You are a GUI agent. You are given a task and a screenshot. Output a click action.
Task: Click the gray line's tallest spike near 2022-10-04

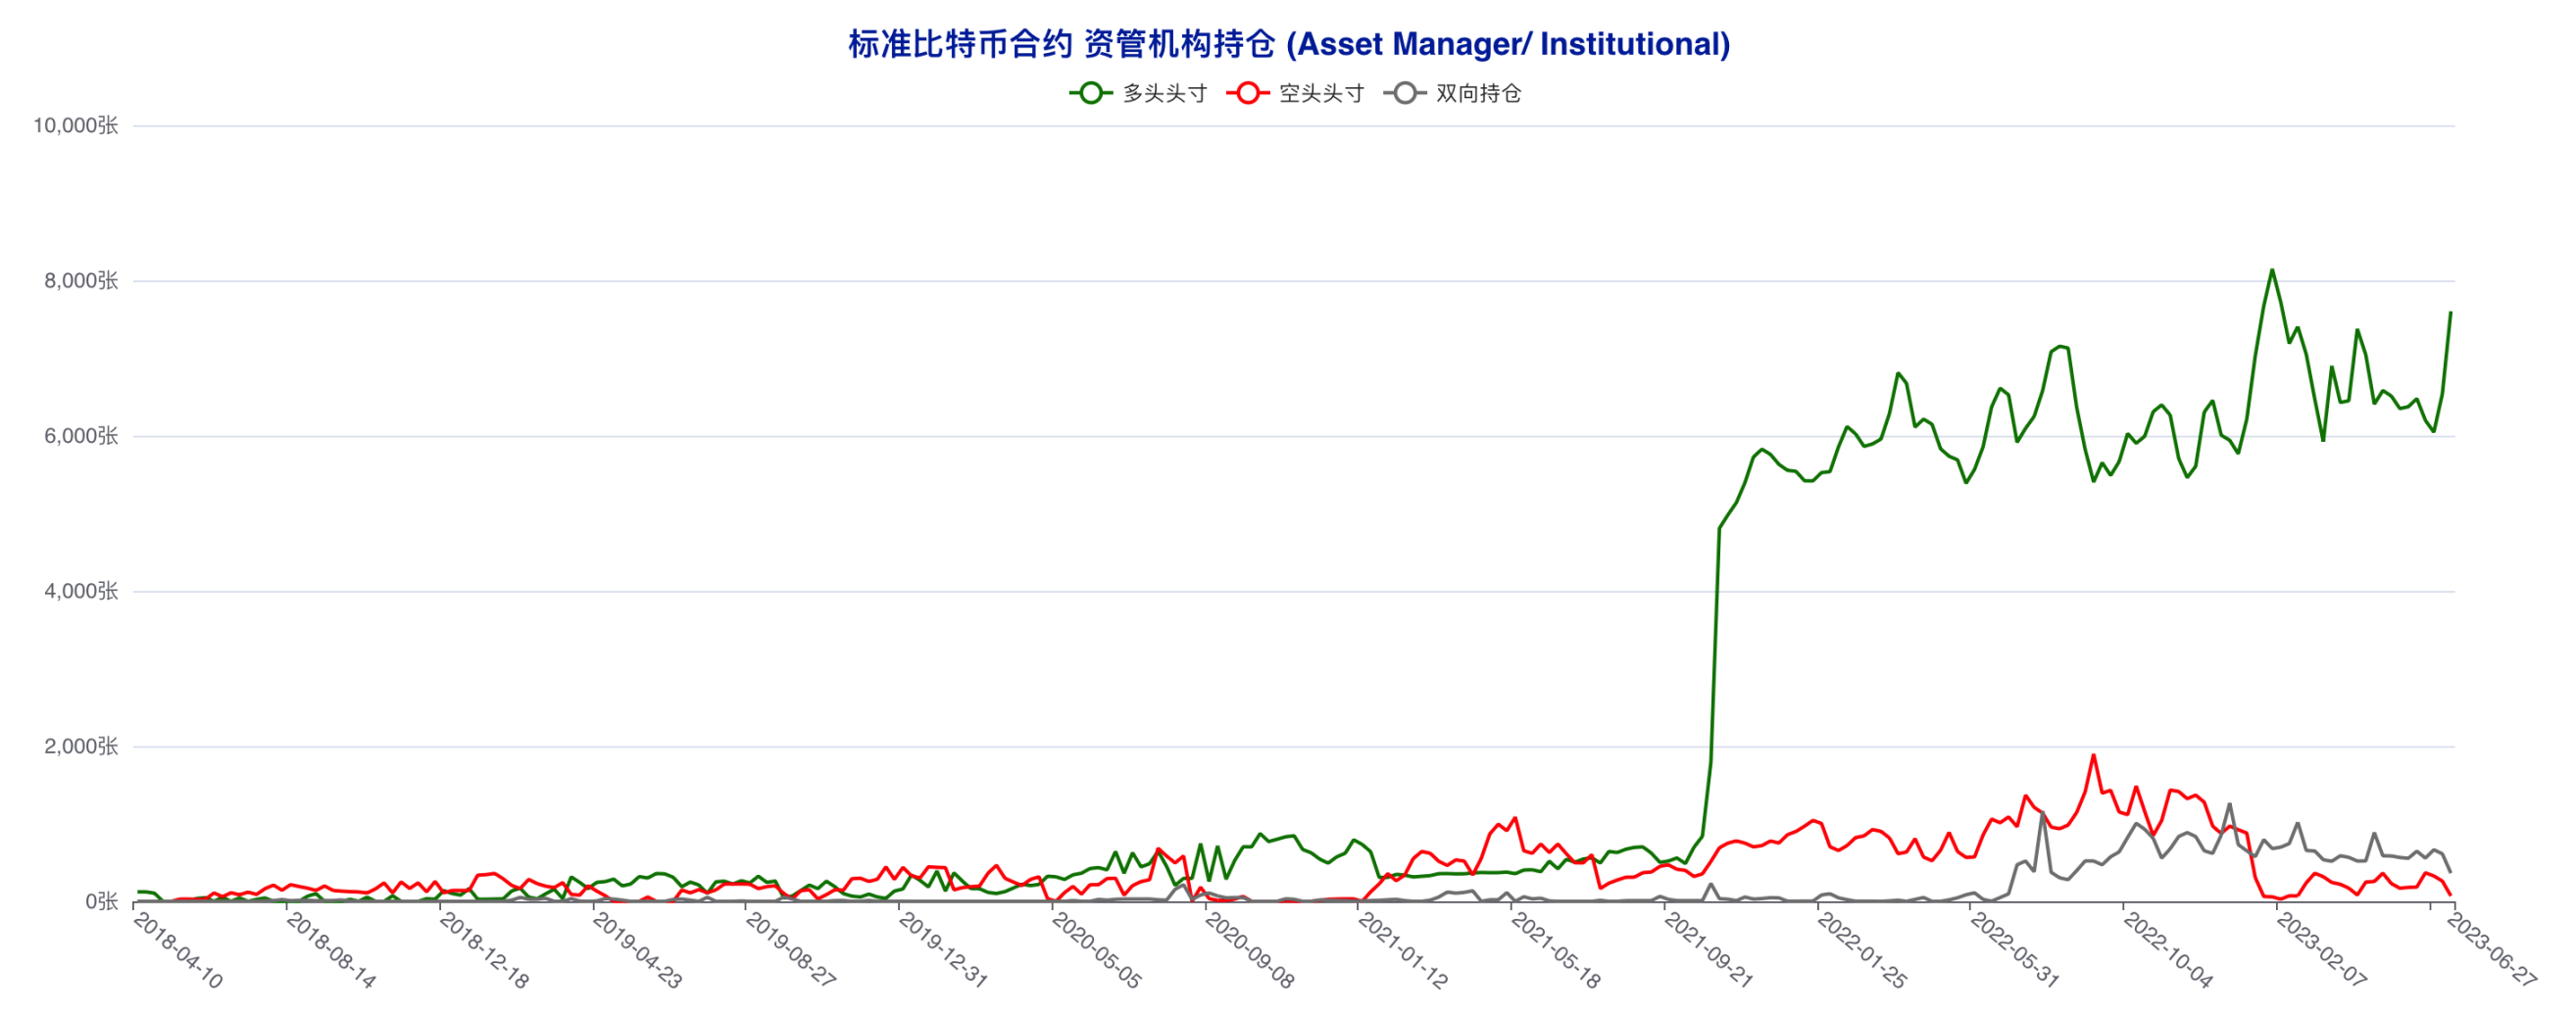point(2229,803)
